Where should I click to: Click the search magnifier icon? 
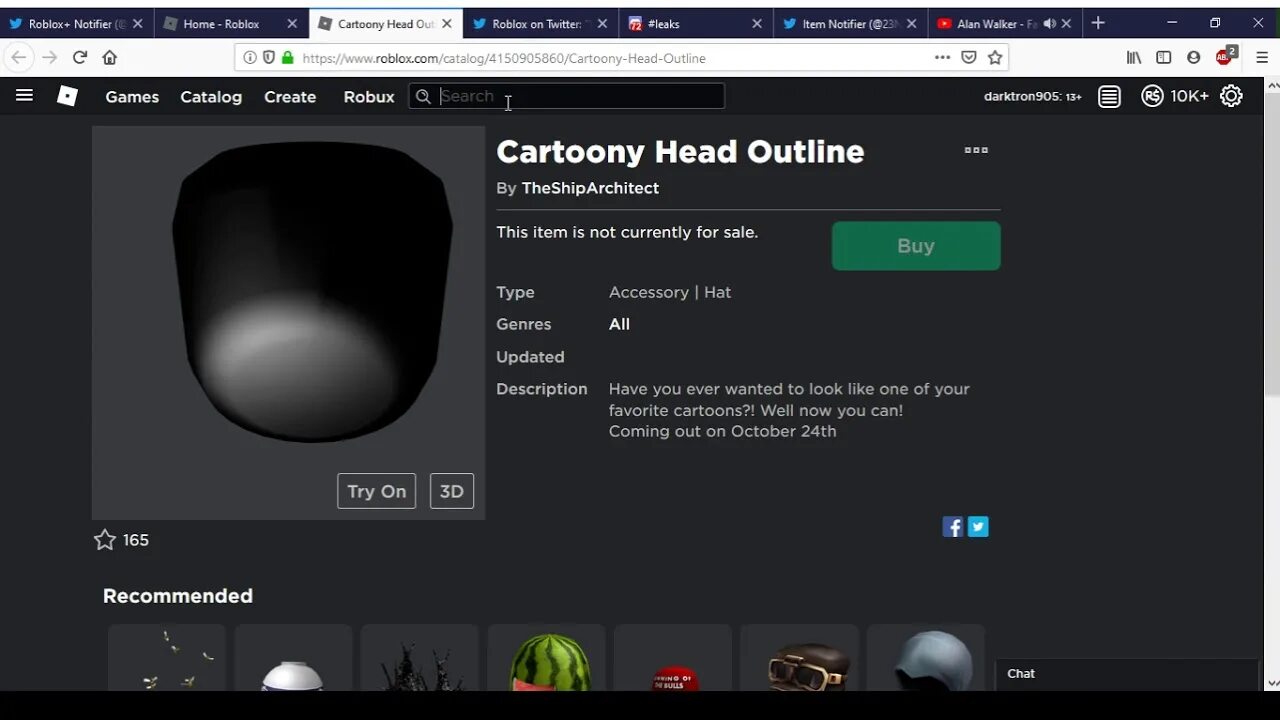point(423,96)
